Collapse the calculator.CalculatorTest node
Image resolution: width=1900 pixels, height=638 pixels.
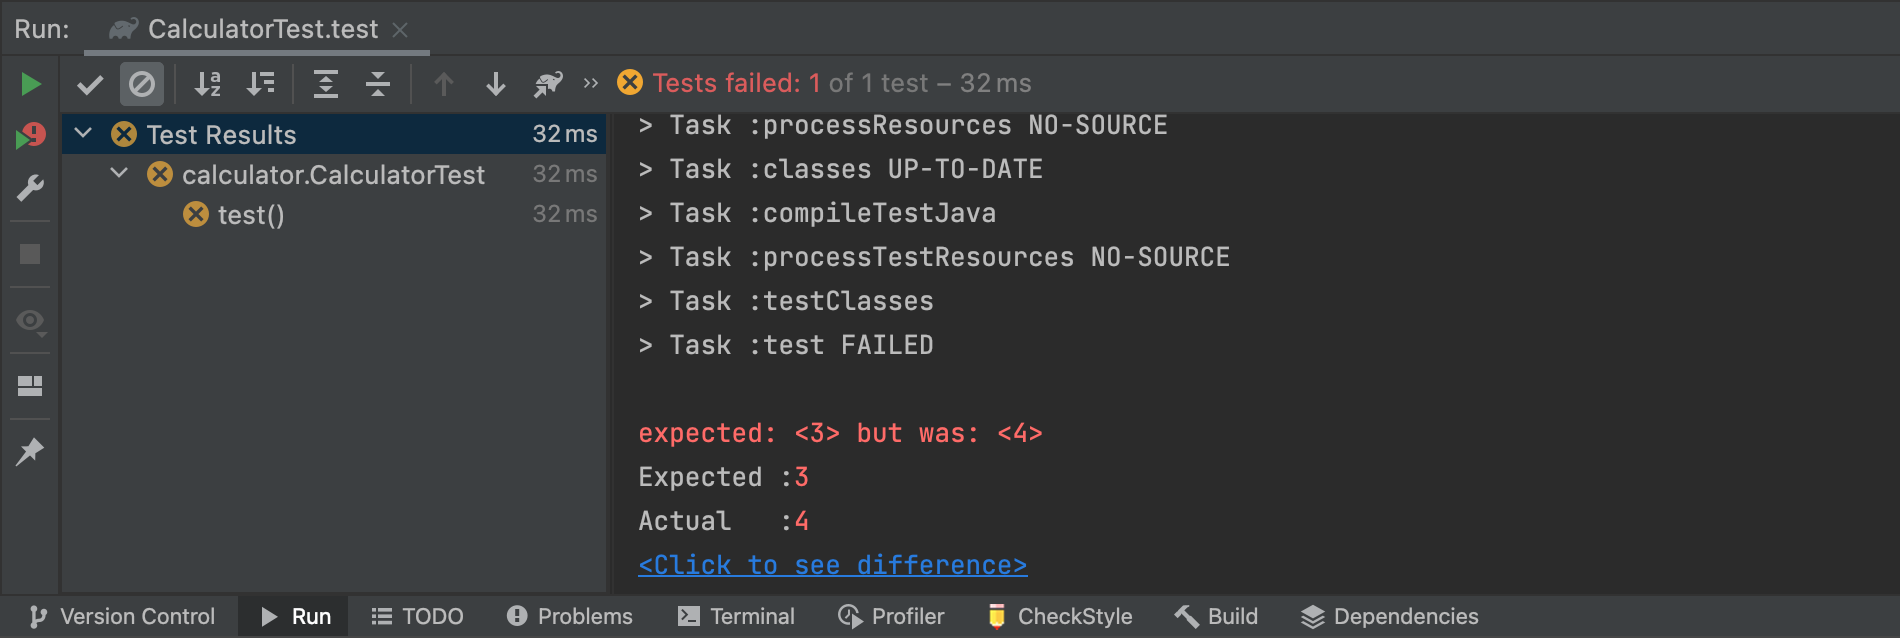point(119,173)
